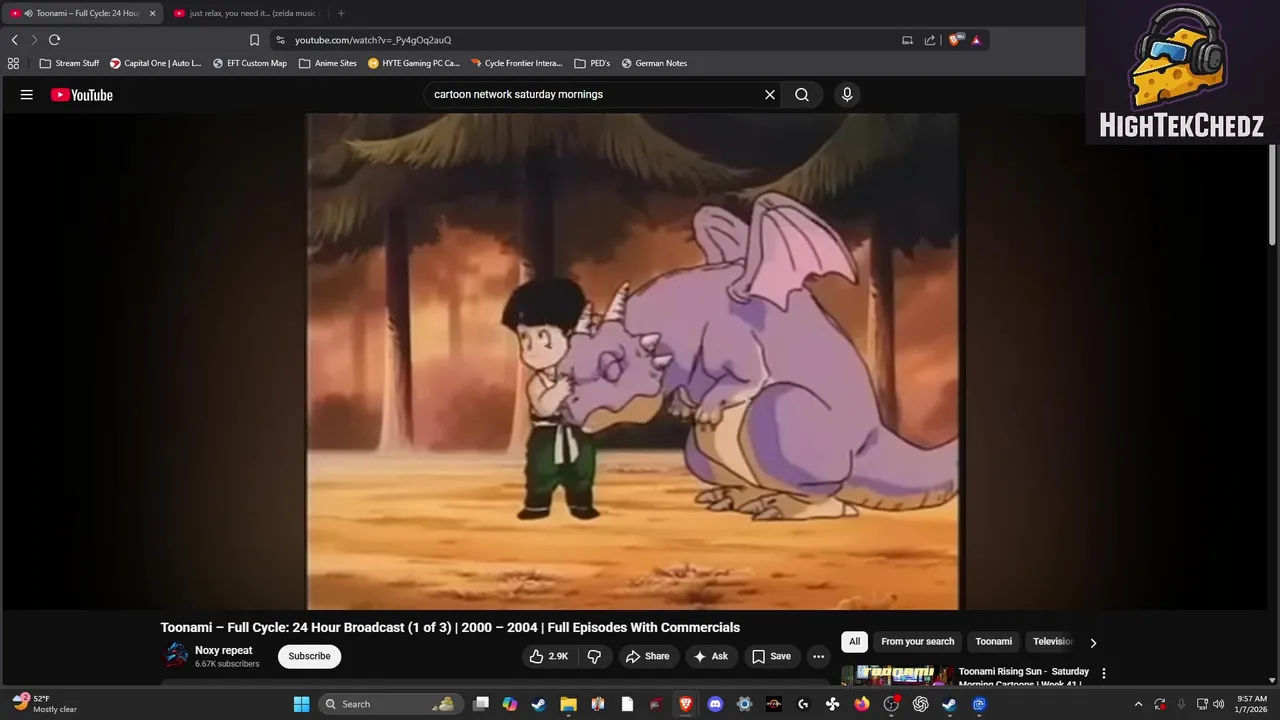Go back in browser history
This screenshot has height=720, width=1280.
point(15,40)
